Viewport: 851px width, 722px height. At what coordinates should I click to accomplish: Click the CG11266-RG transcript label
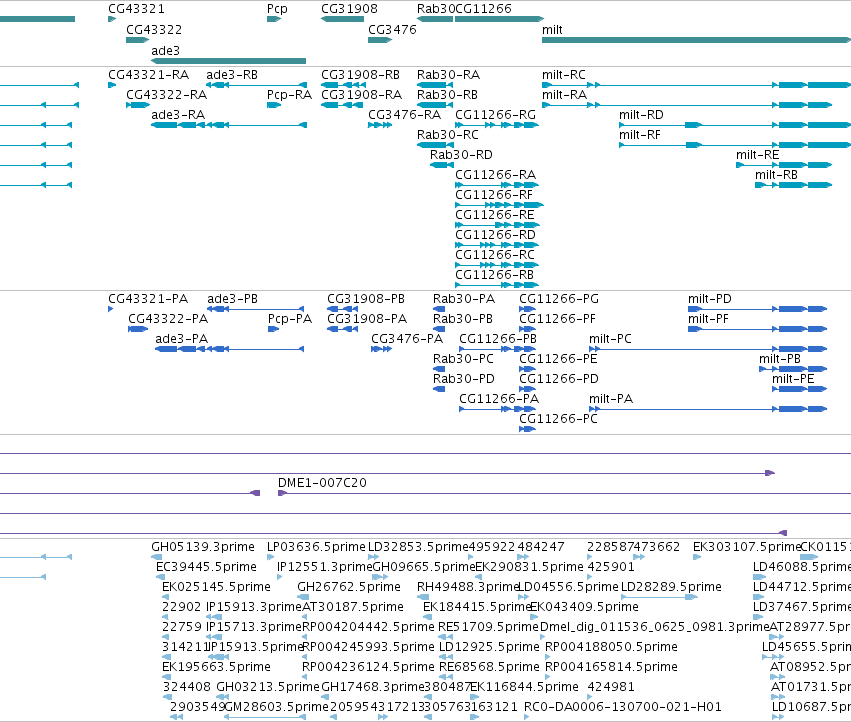pyautogui.click(x=496, y=115)
